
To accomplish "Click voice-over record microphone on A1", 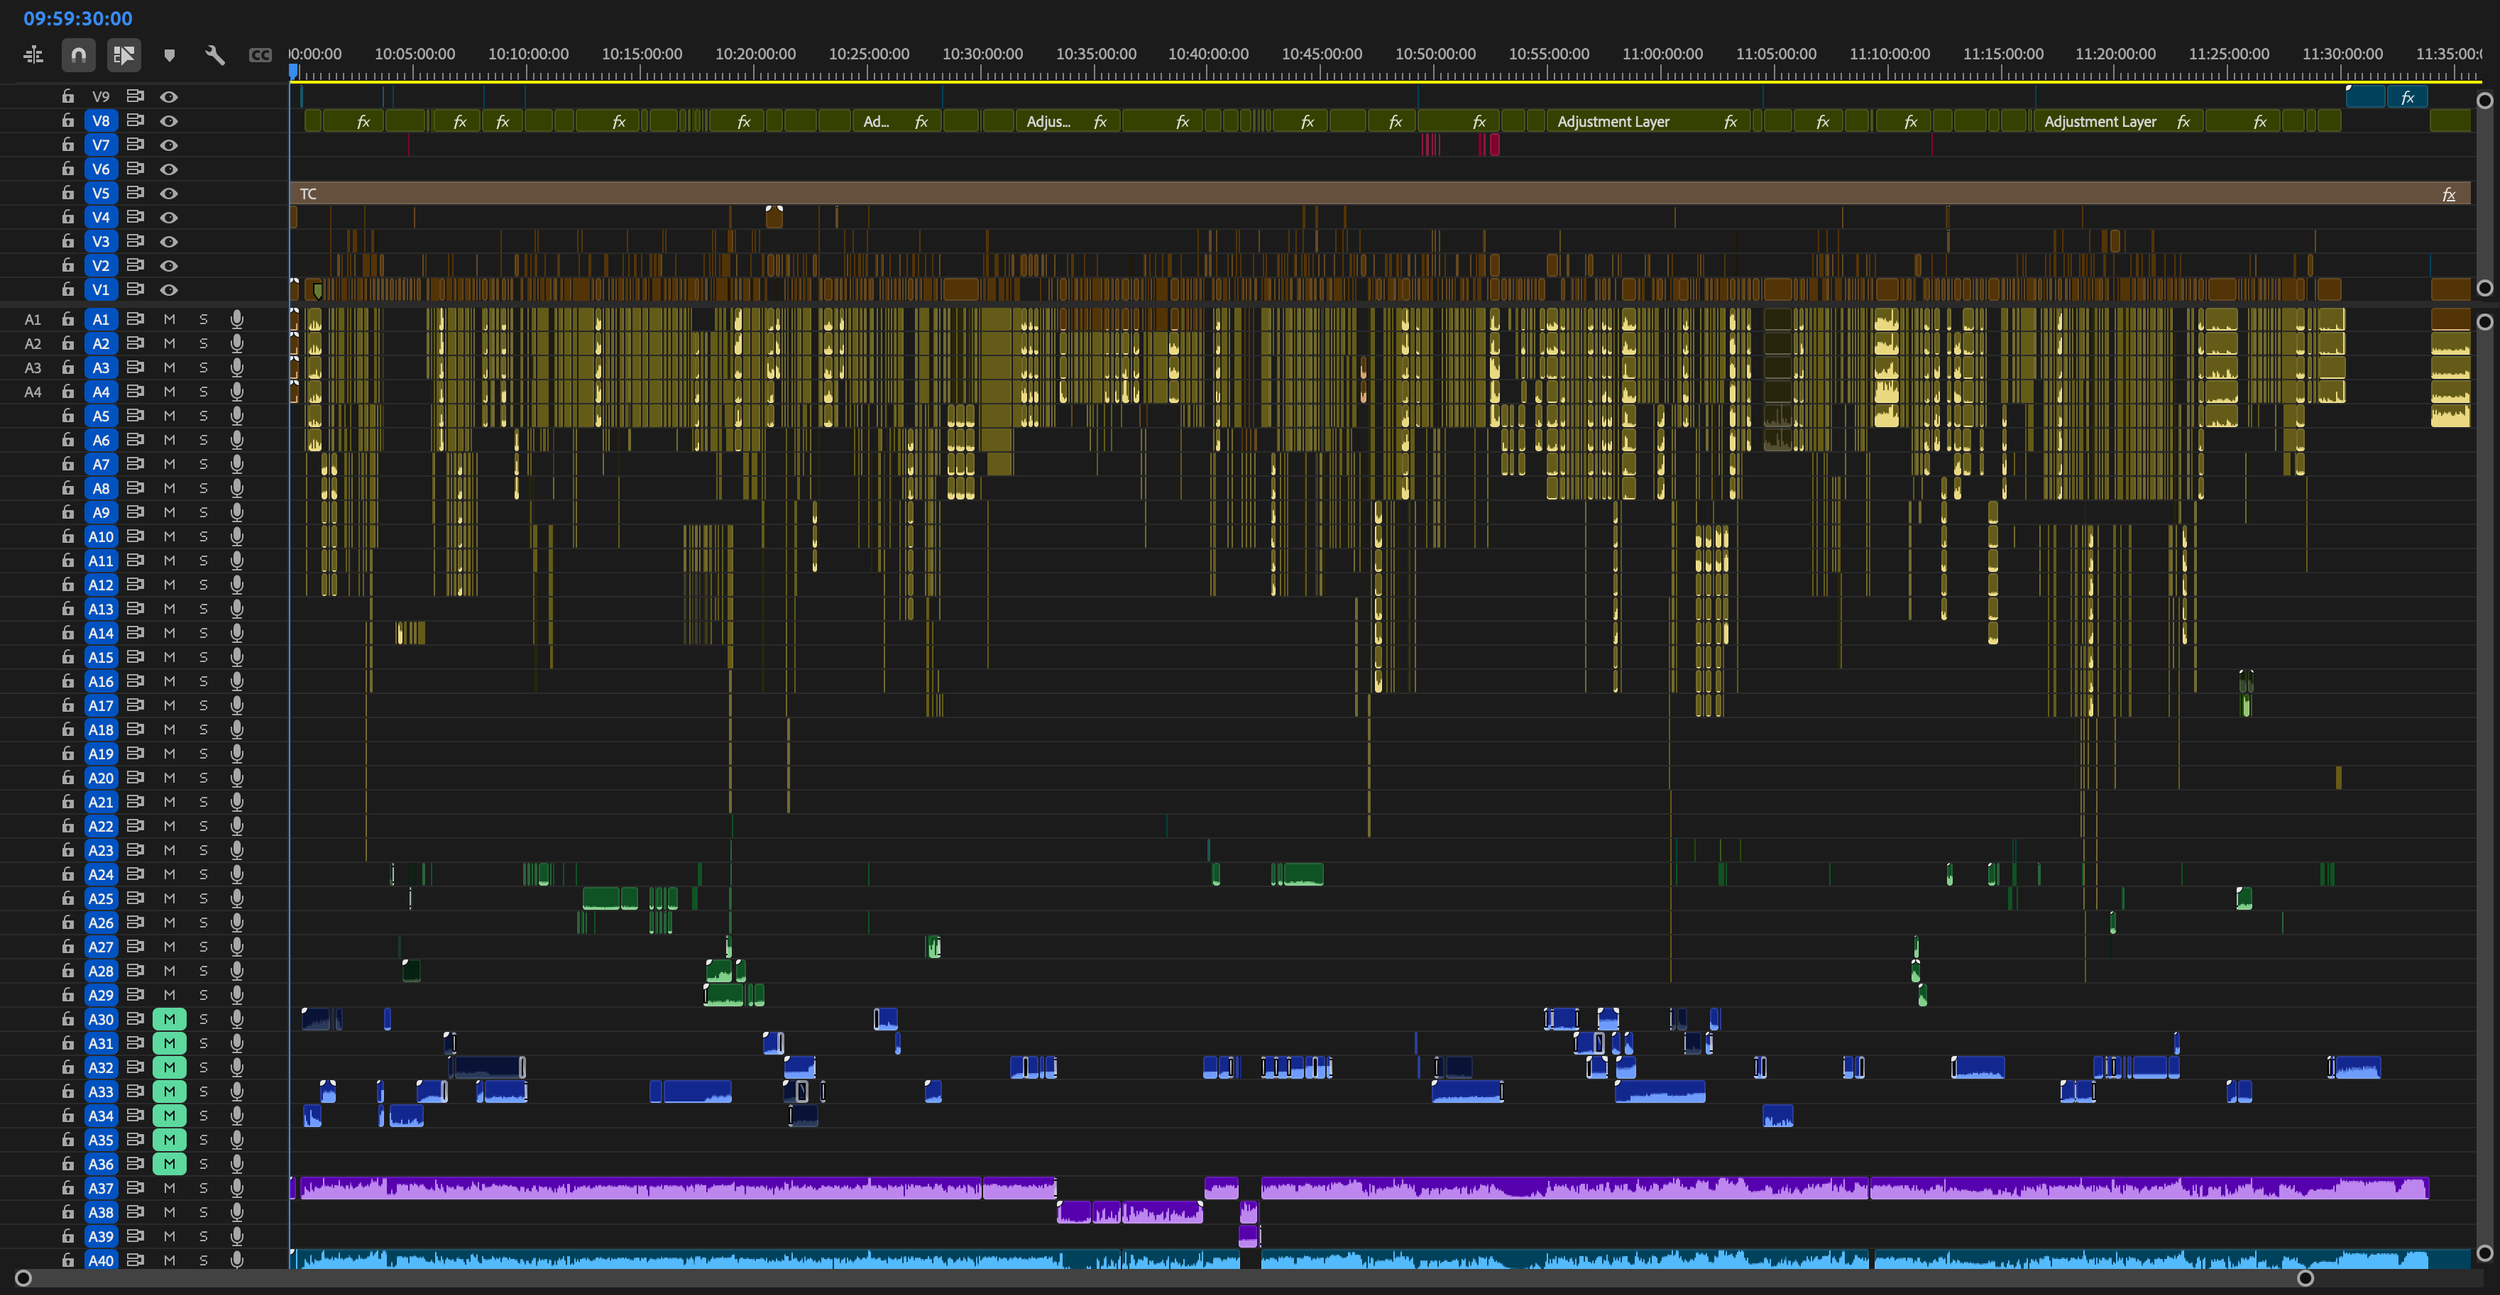I will coord(237,319).
